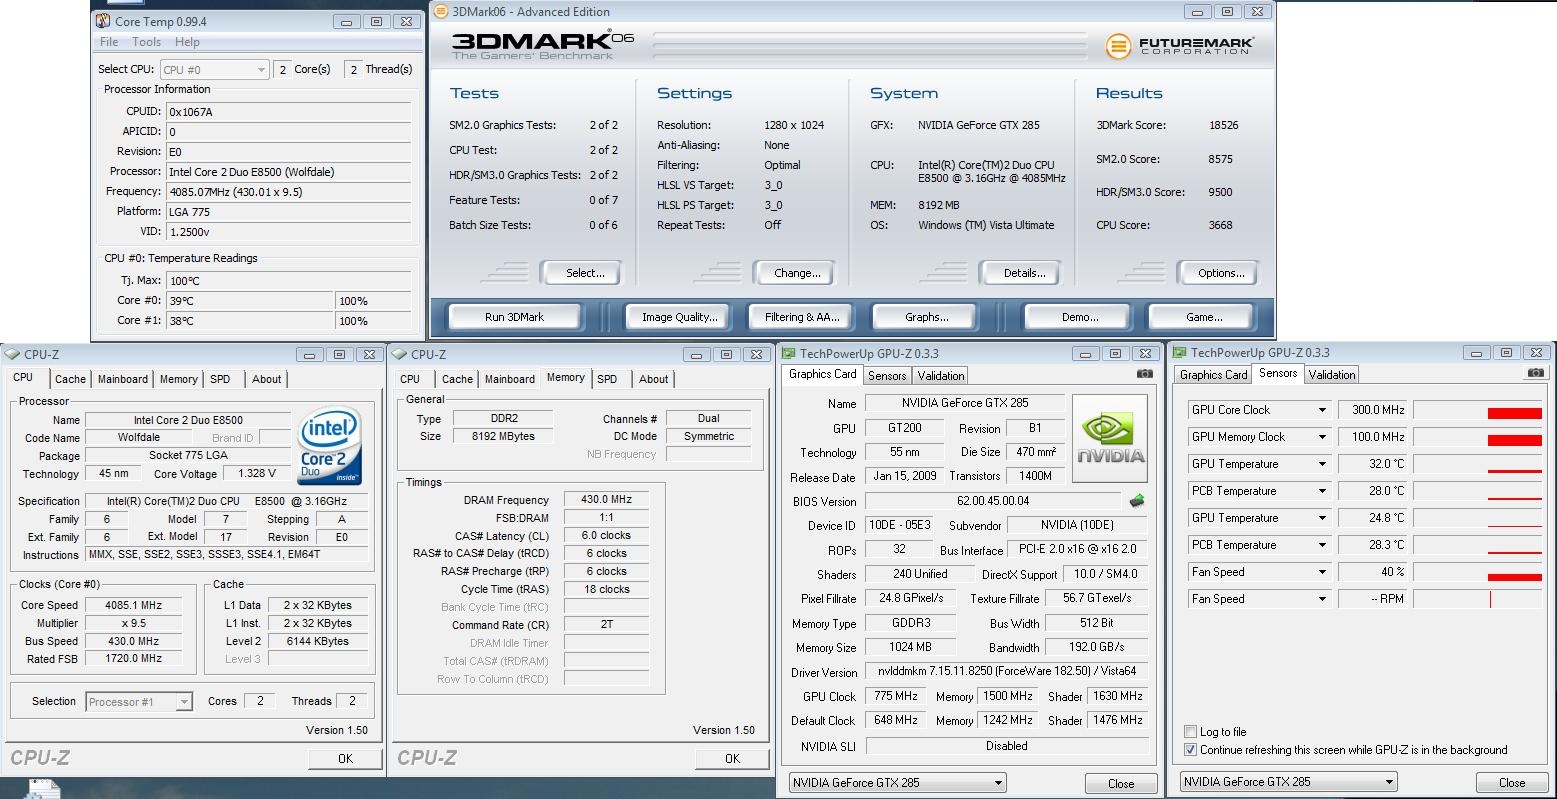Click the Demo... button

tap(1080, 317)
